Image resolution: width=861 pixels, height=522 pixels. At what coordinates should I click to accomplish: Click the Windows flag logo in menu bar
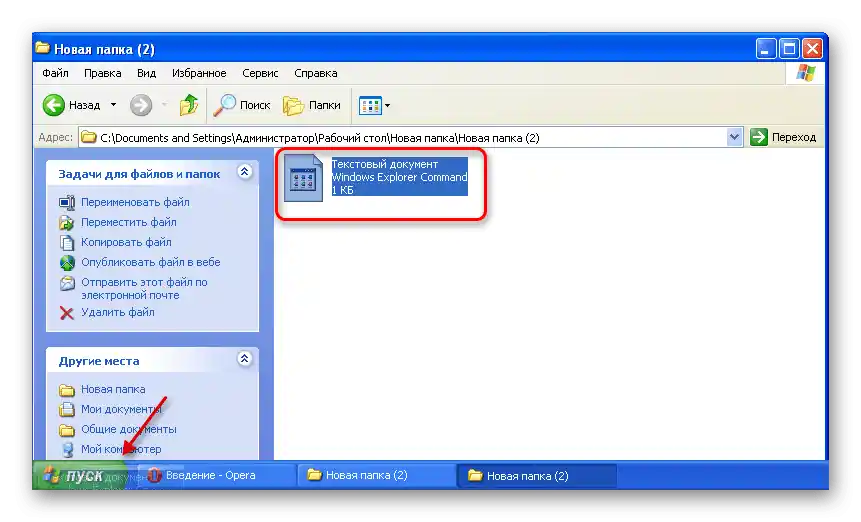click(806, 72)
